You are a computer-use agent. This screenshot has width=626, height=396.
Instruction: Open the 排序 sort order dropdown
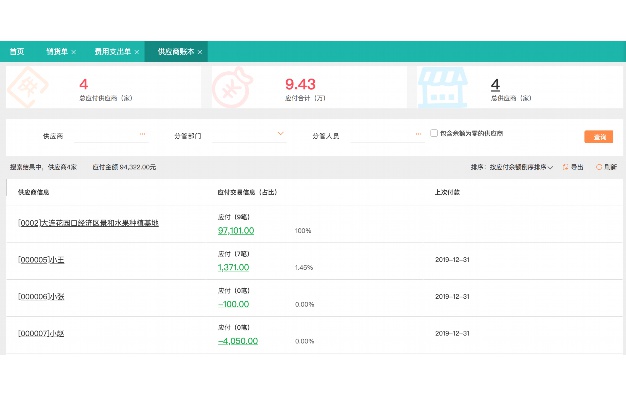point(521,167)
